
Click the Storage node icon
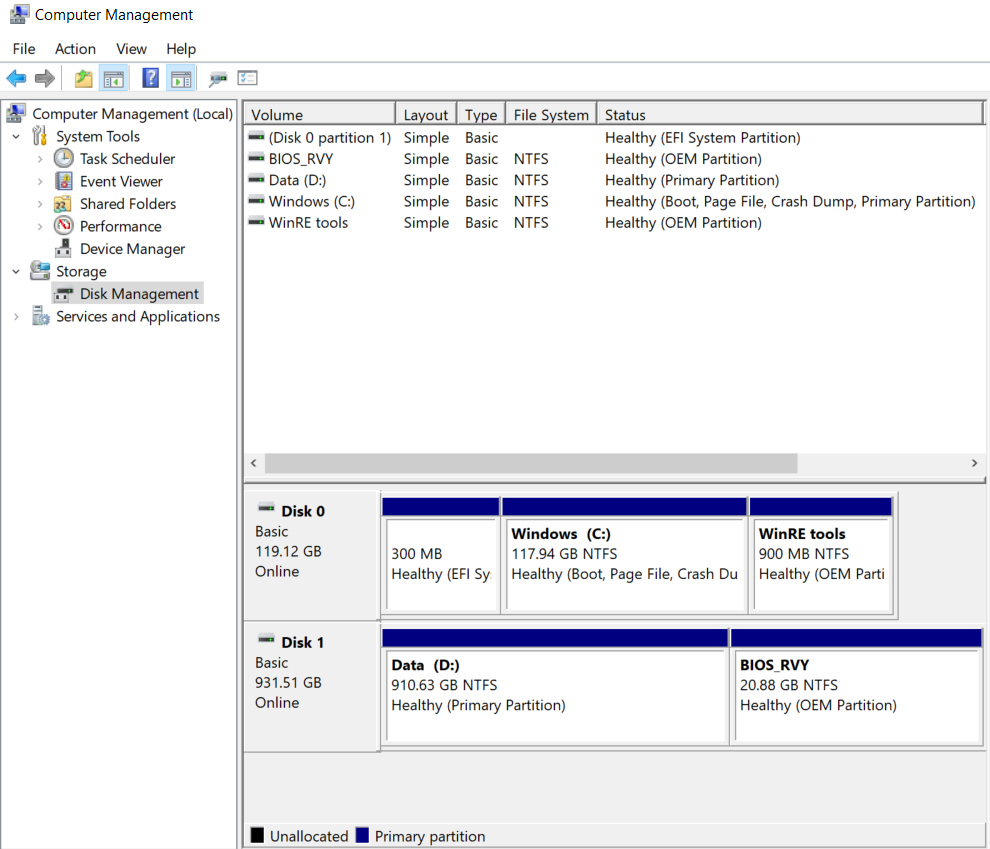(40, 271)
